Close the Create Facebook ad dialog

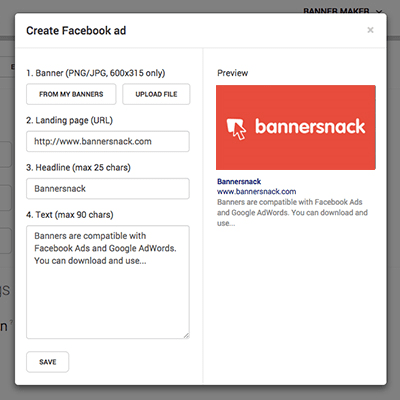370,30
